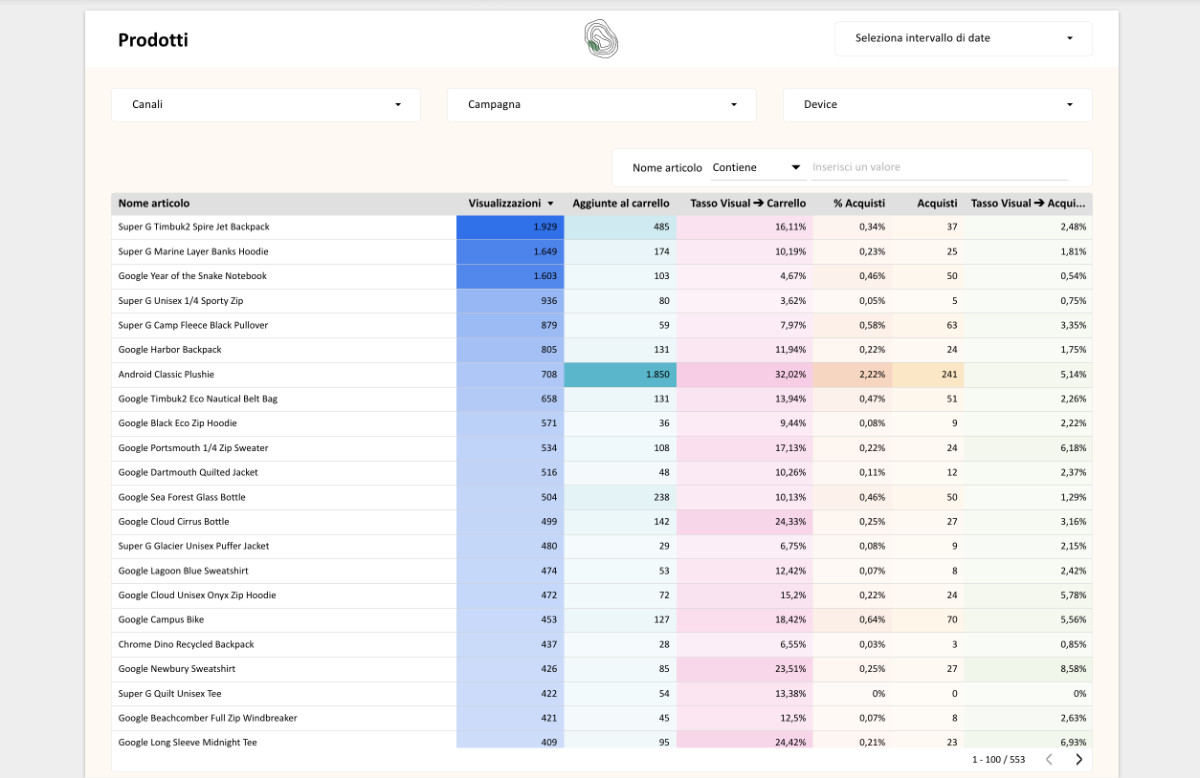Click the Canali dropdown arrow
This screenshot has width=1200, height=778.
[x=398, y=104]
